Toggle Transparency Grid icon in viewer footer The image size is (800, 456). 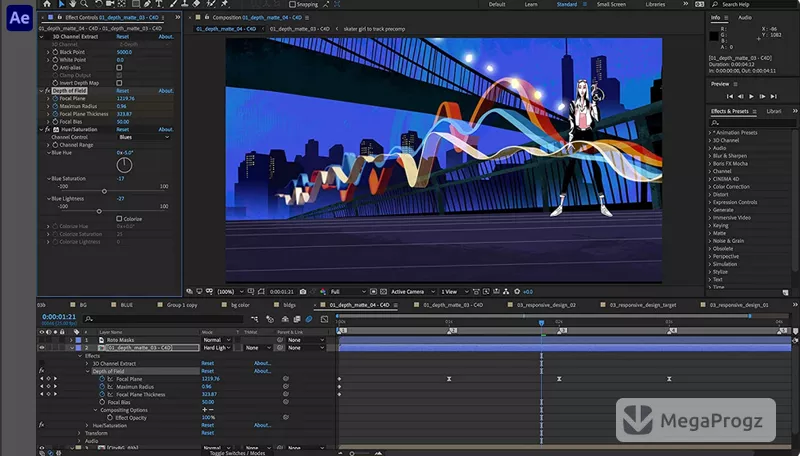tap(384, 292)
